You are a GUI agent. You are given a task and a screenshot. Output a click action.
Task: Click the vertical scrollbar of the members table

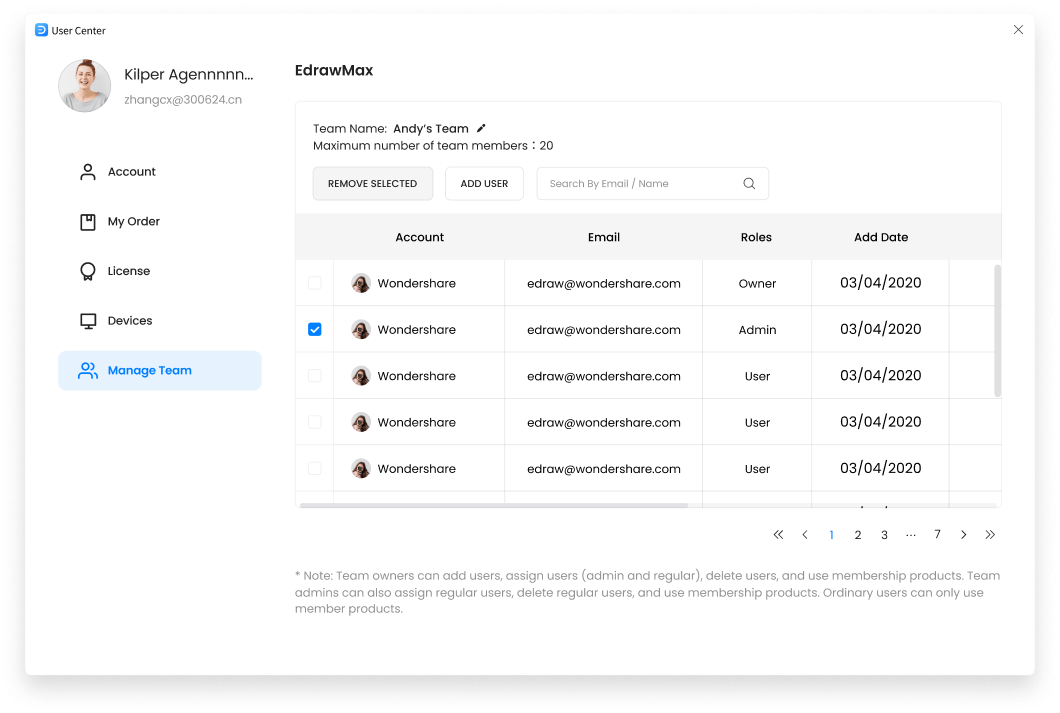(x=997, y=330)
